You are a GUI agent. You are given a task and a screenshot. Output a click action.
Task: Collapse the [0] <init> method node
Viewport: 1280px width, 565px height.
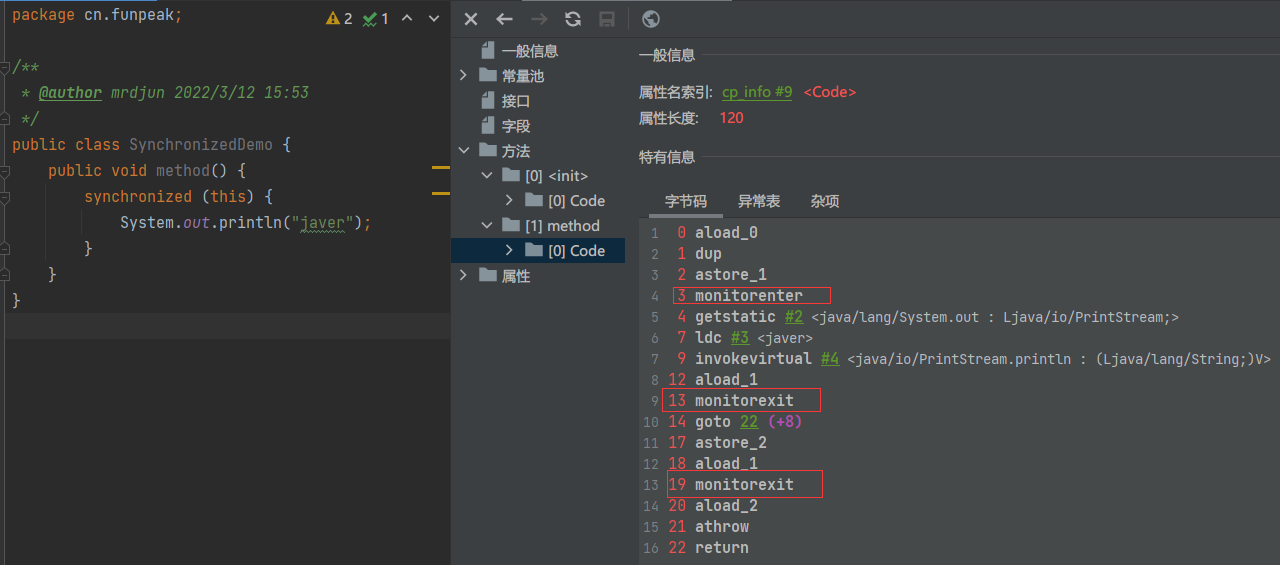pos(487,176)
